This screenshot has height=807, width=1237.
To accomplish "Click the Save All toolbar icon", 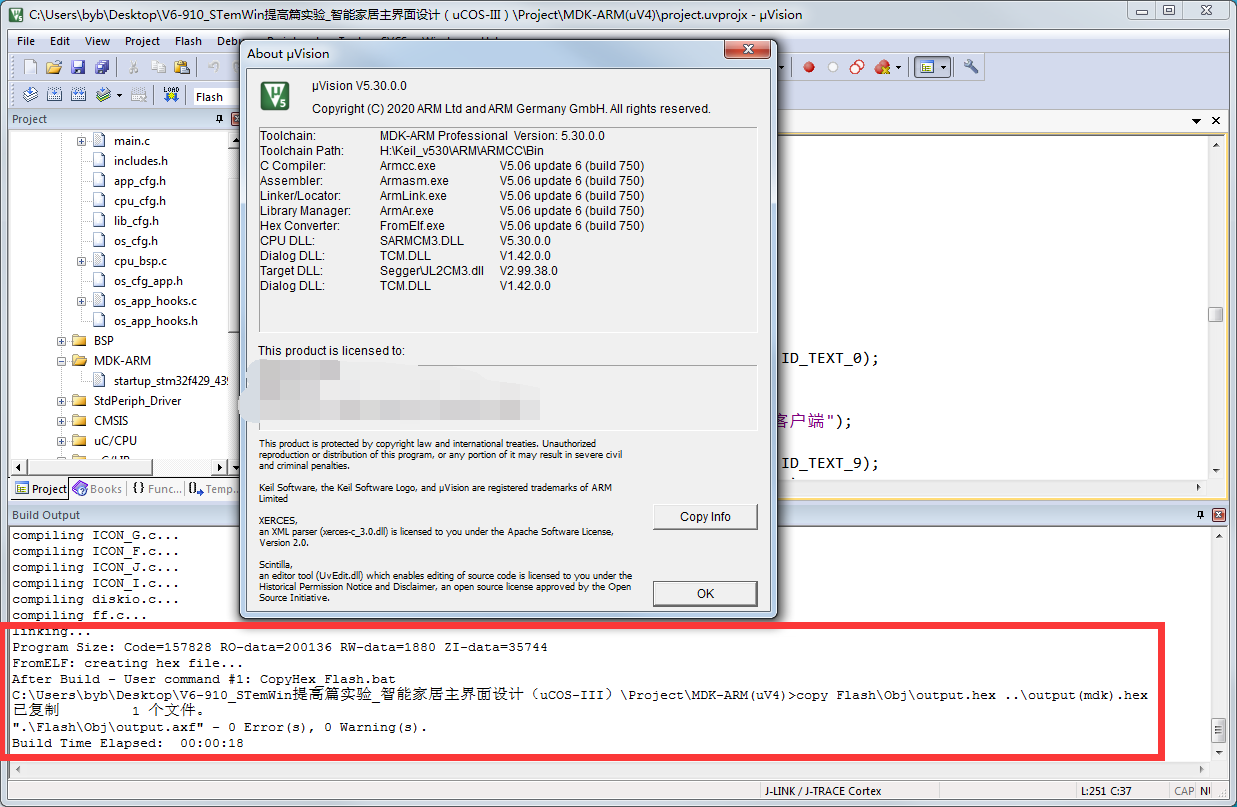I will click(x=102, y=67).
